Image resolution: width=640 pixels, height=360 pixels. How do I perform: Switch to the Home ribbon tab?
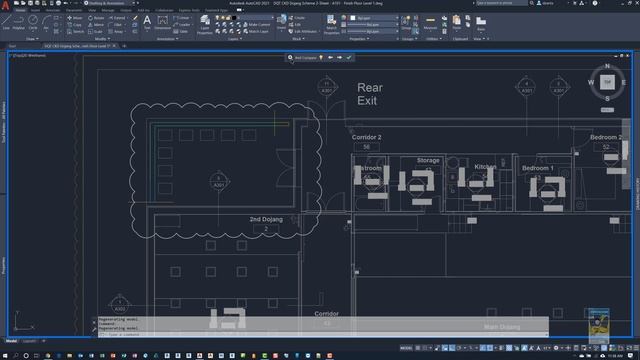pyautogui.click(x=20, y=10)
